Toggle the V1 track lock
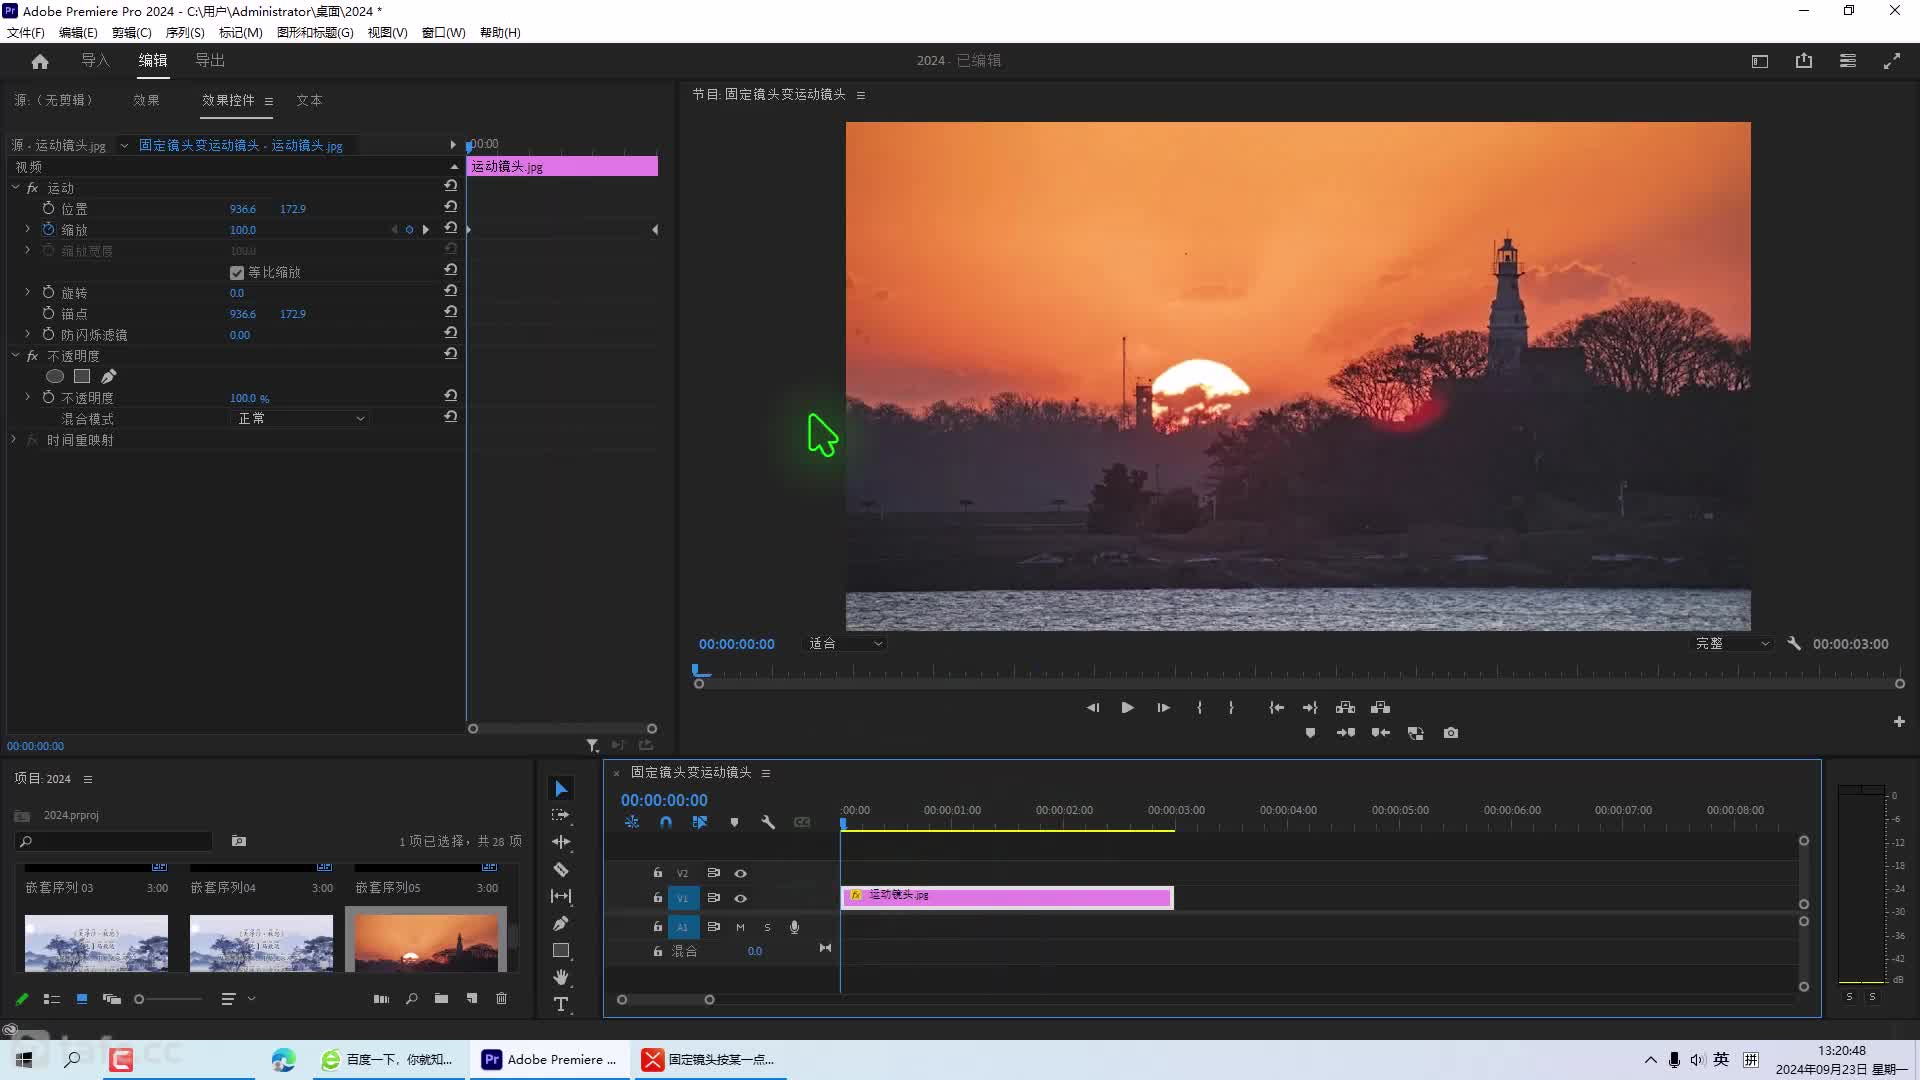1920x1080 pixels. pos(658,898)
